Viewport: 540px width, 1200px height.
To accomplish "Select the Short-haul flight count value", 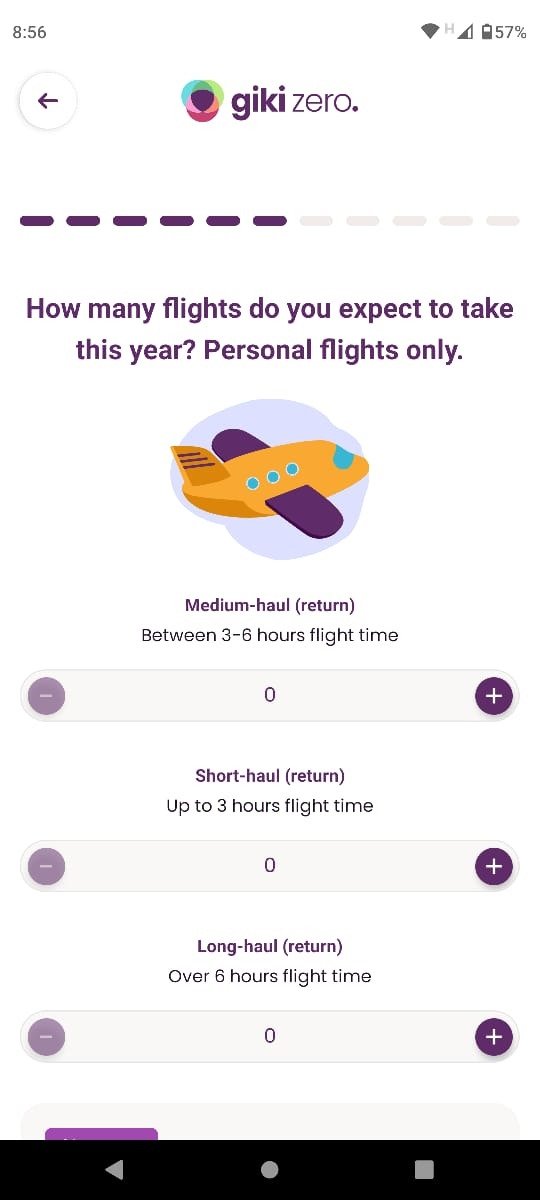I will point(270,865).
